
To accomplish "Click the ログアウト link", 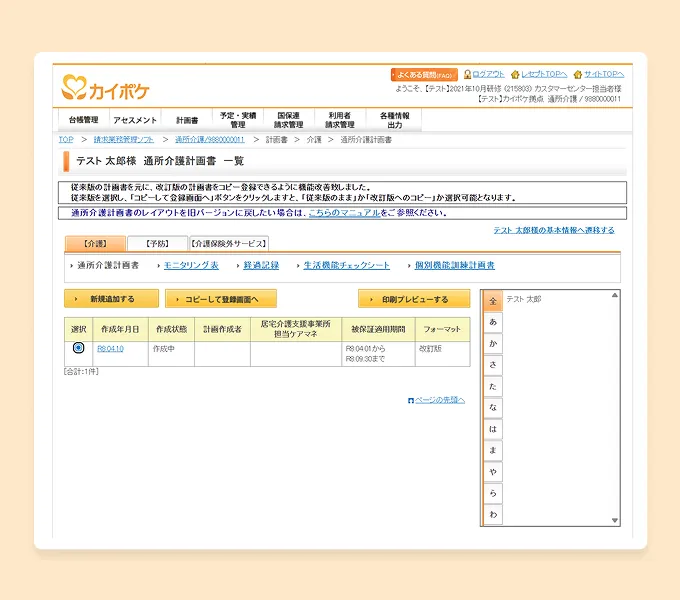I will pos(488,74).
